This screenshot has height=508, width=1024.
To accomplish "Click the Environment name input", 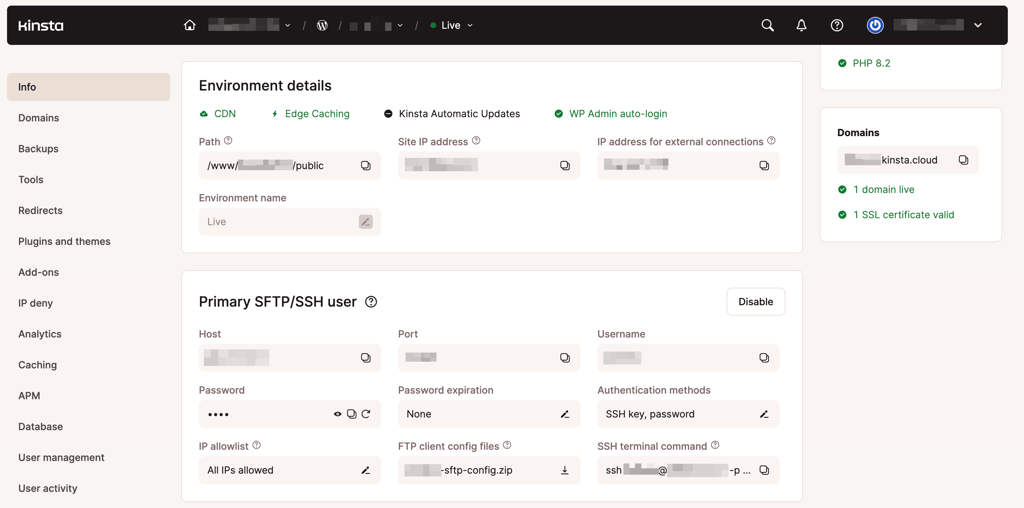I will 290,222.
